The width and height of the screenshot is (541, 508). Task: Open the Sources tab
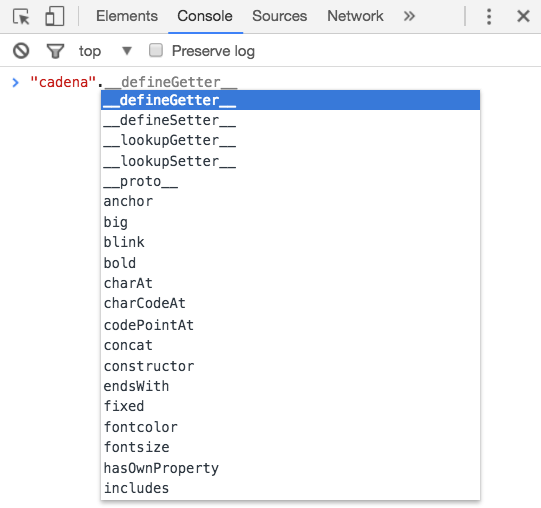[x=279, y=16]
